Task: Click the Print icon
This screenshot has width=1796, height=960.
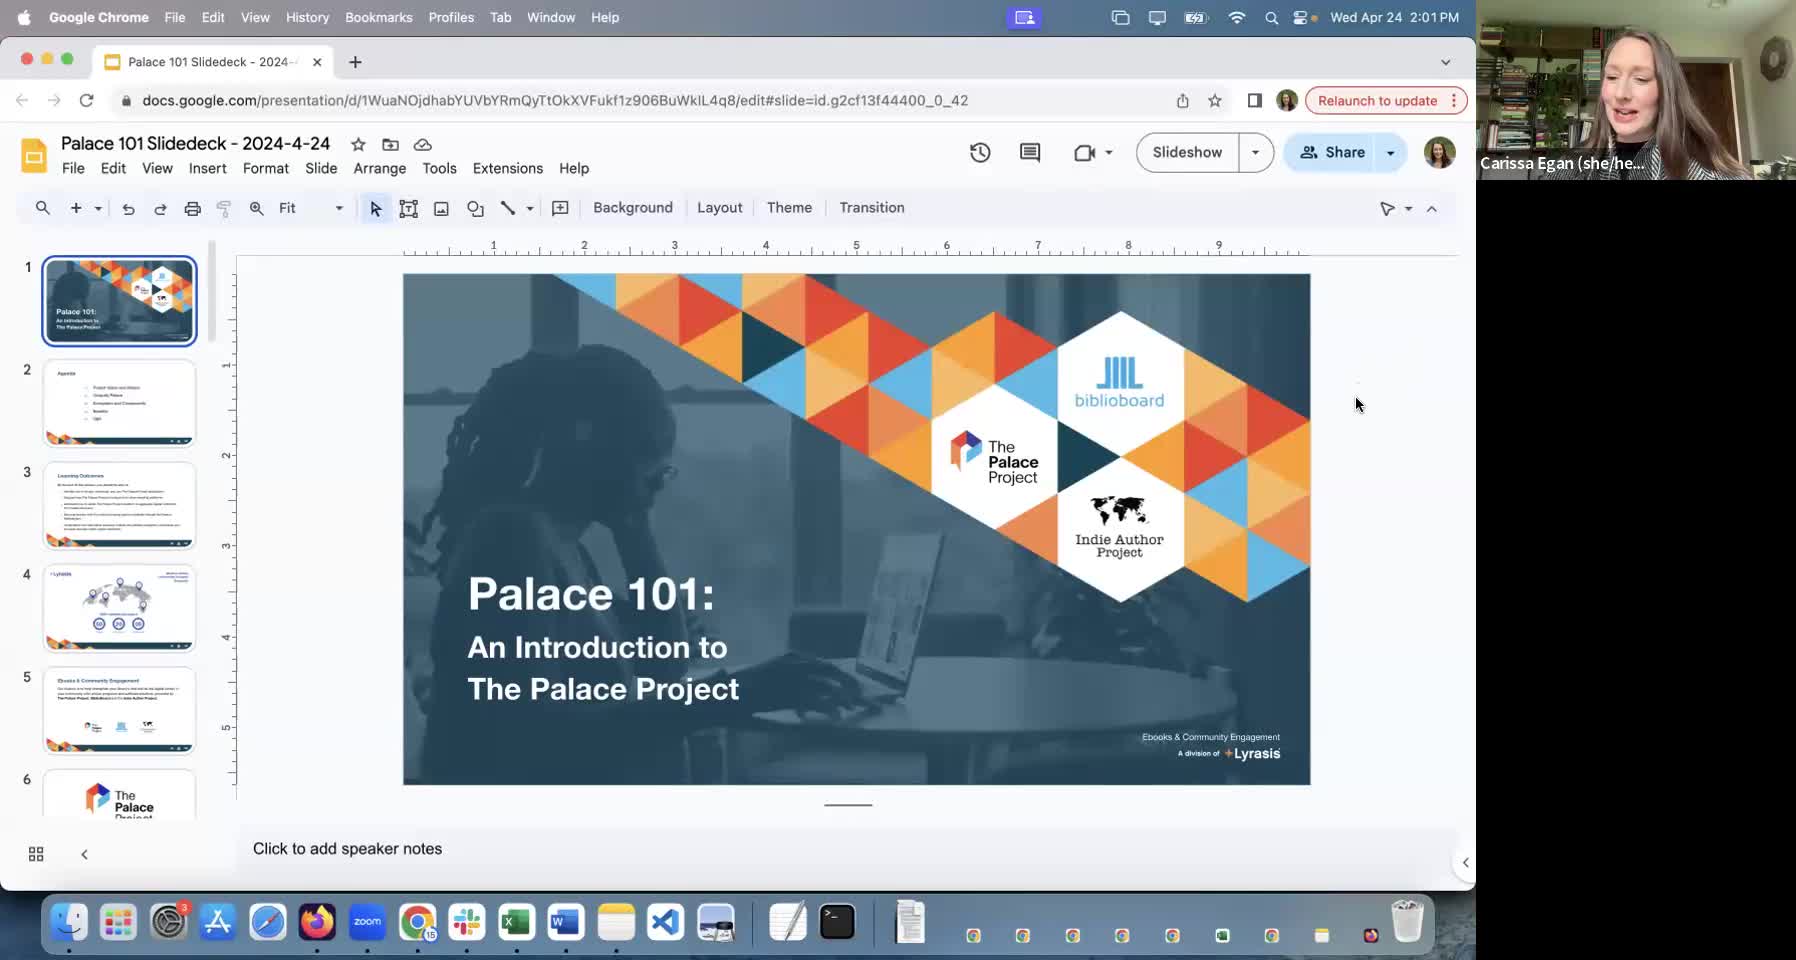Action: pos(192,208)
